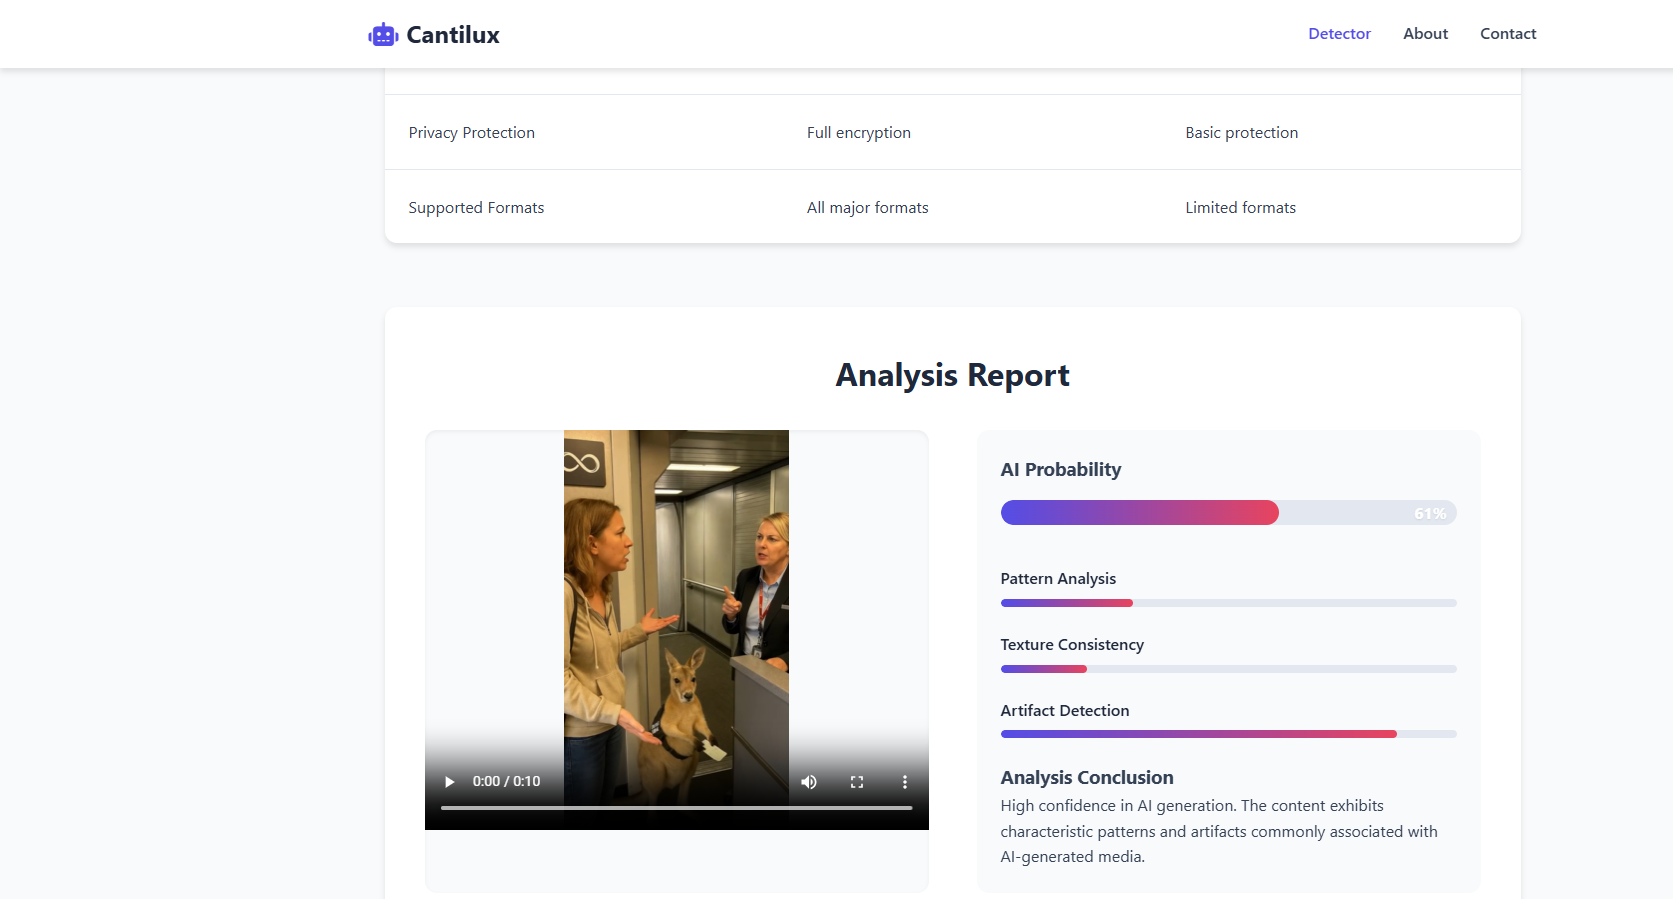The image size is (1673, 899).
Task: Click the kangaroo video frame
Action: click(676, 600)
